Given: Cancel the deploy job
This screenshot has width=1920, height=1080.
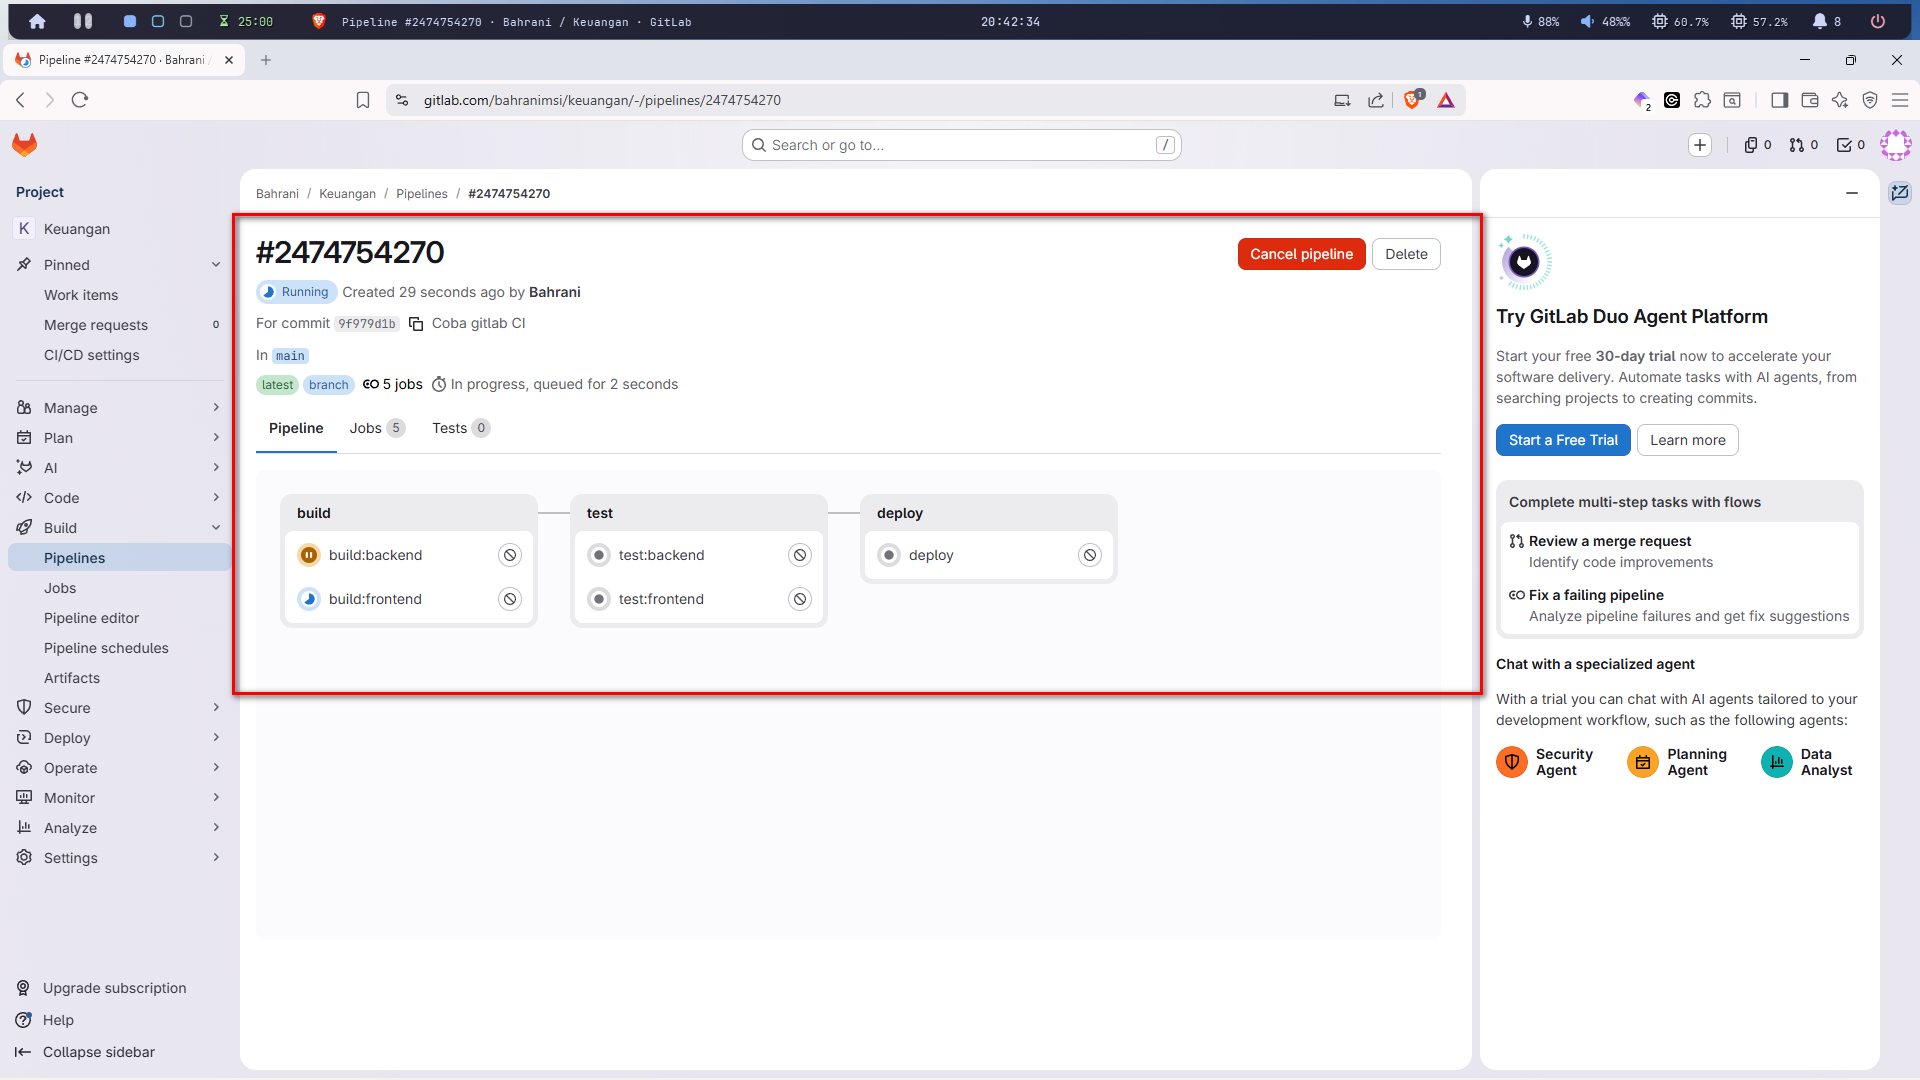Looking at the screenshot, I should coord(1090,555).
